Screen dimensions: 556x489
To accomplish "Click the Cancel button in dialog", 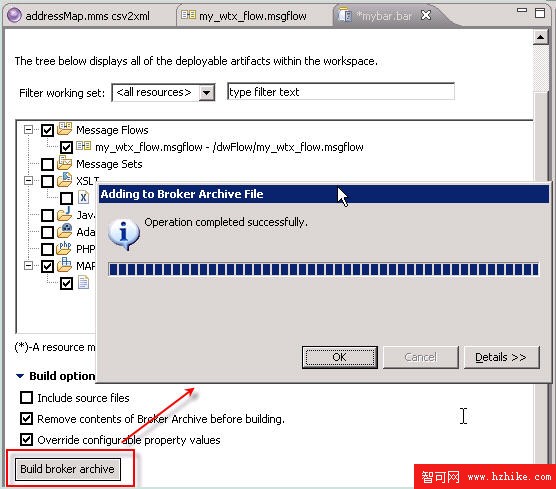I will click(x=421, y=357).
